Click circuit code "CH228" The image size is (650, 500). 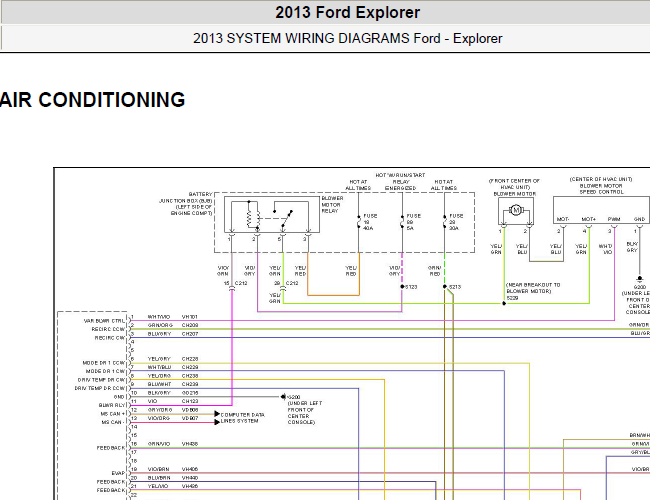click(190, 359)
